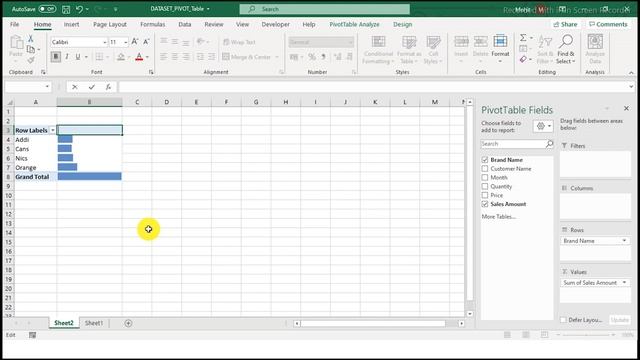Open PivotTable Fields tools gear menu
Viewport: 640px width, 360px height.
(x=543, y=126)
